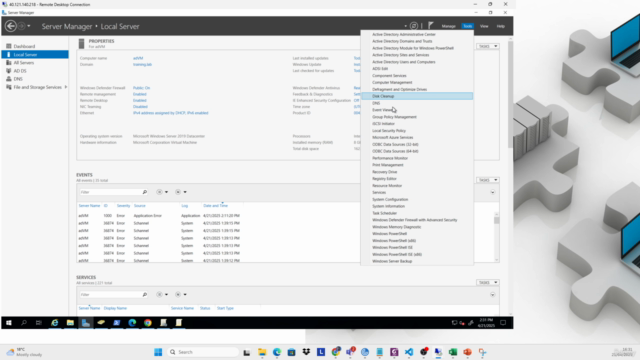Click the Tools menu

coord(467,26)
